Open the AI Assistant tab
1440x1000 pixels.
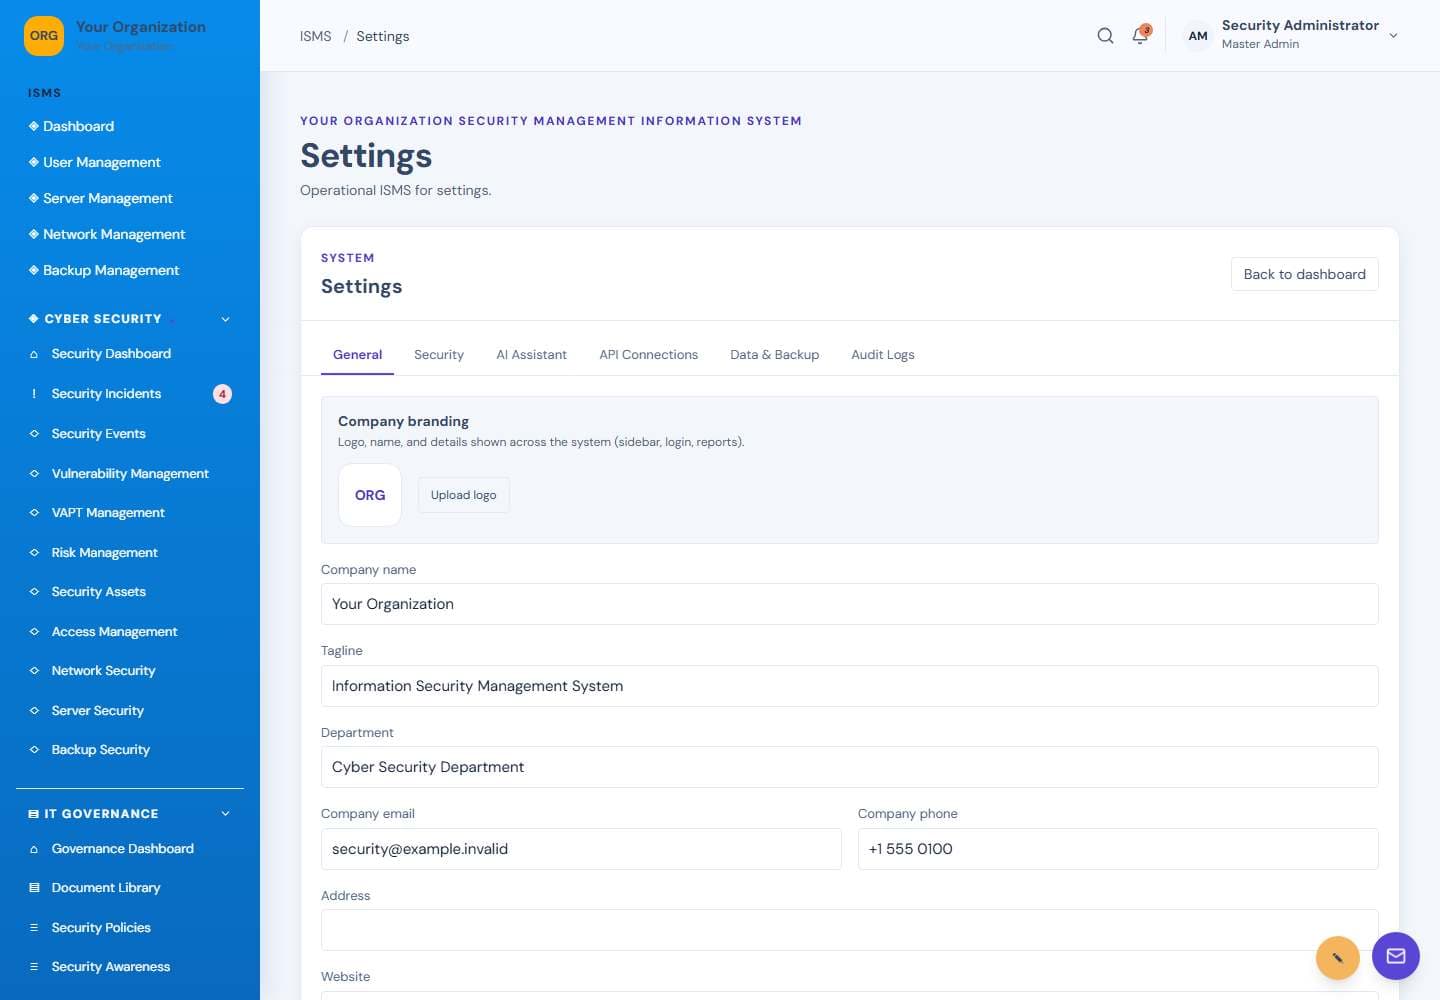531,355
